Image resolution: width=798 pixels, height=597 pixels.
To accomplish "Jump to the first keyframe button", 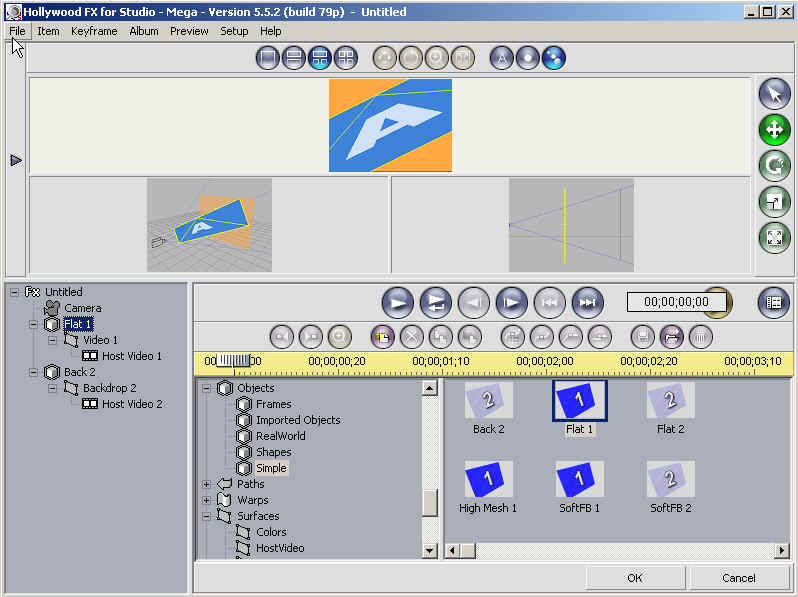I will tap(550, 303).
